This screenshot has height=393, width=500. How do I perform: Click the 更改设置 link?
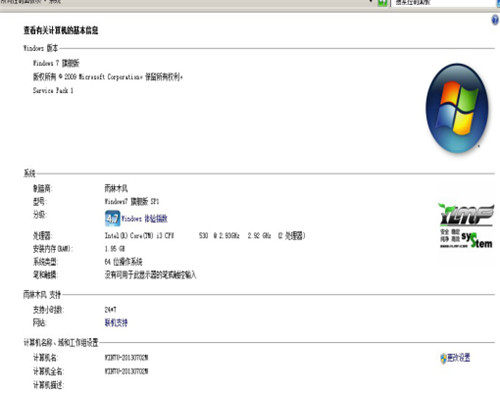pos(458,358)
